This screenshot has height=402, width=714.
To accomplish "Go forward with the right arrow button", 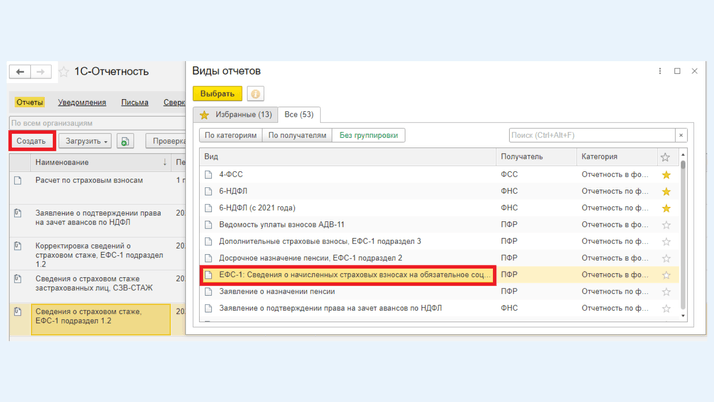I will click(x=41, y=72).
